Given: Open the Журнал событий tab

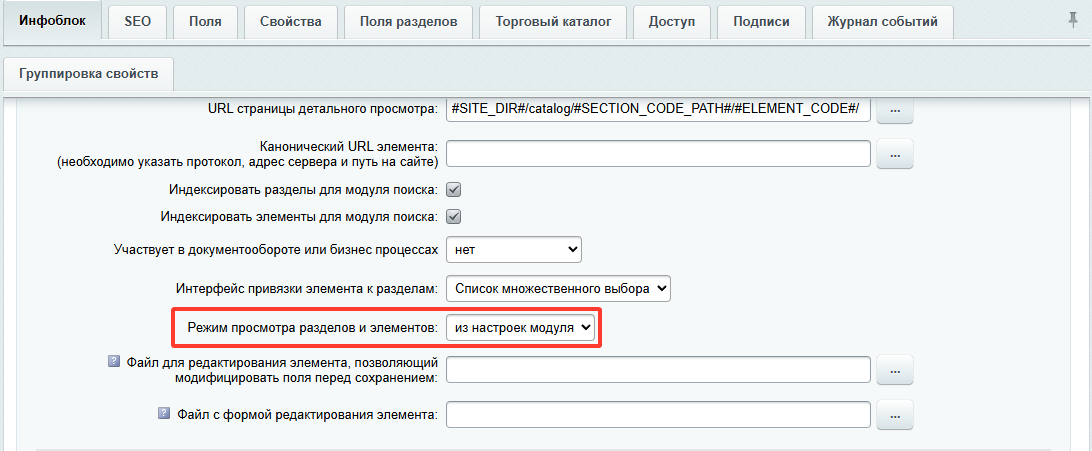Looking at the screenshot, I should point(882,22).
